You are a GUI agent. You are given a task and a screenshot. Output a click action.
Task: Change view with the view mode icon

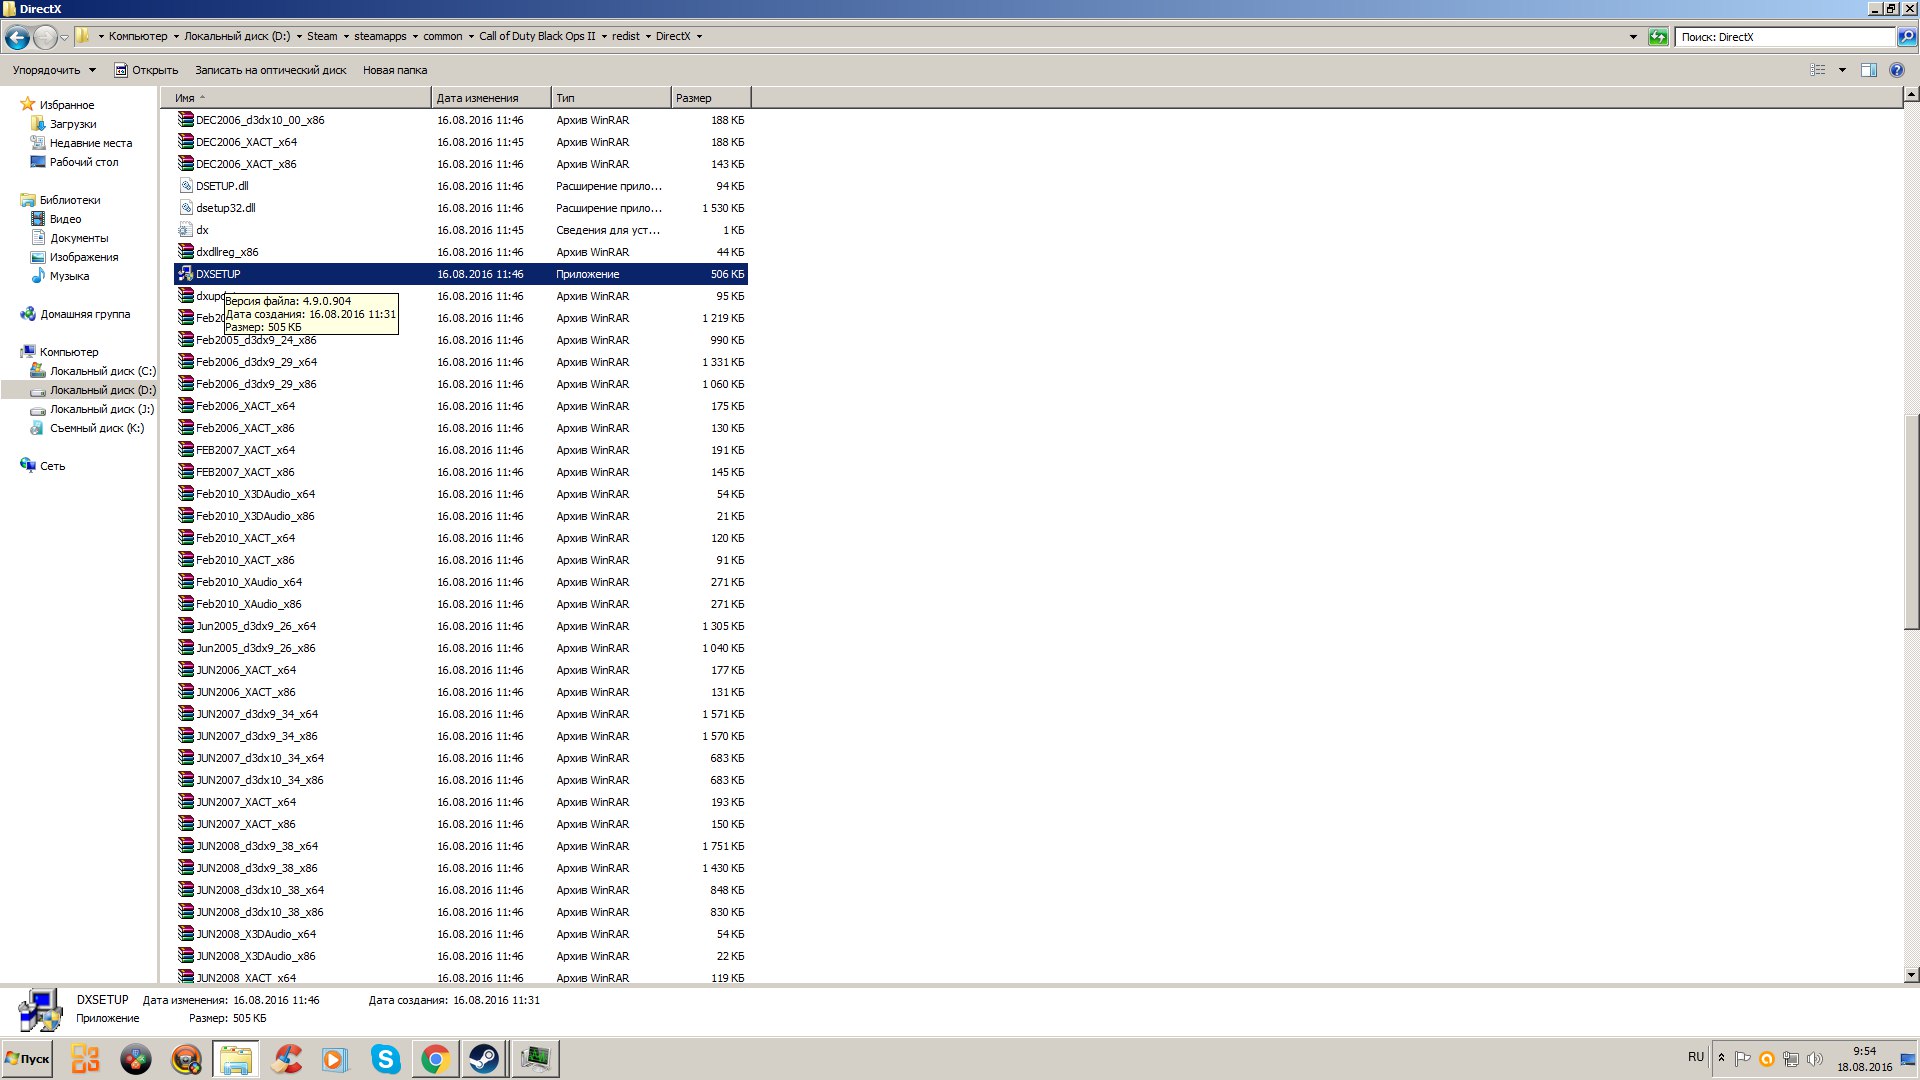1818,70
